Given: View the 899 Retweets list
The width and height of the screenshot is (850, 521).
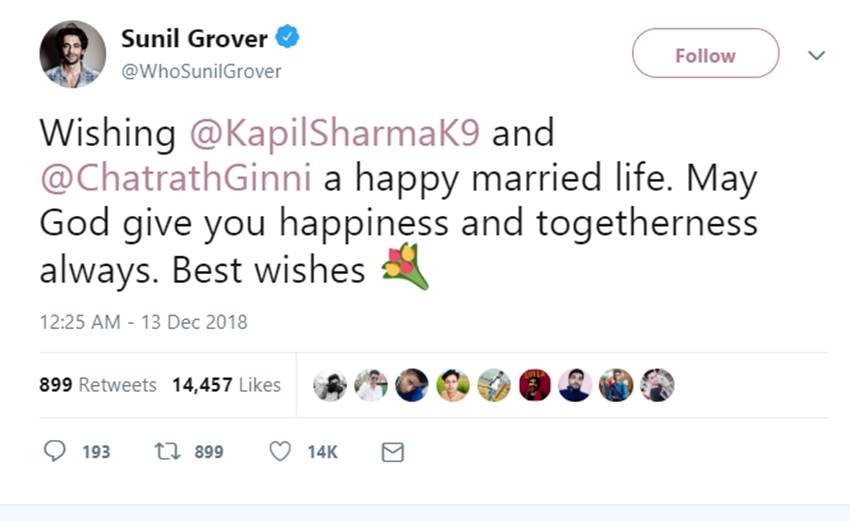Looking at the screenshot, I should 98,385.
